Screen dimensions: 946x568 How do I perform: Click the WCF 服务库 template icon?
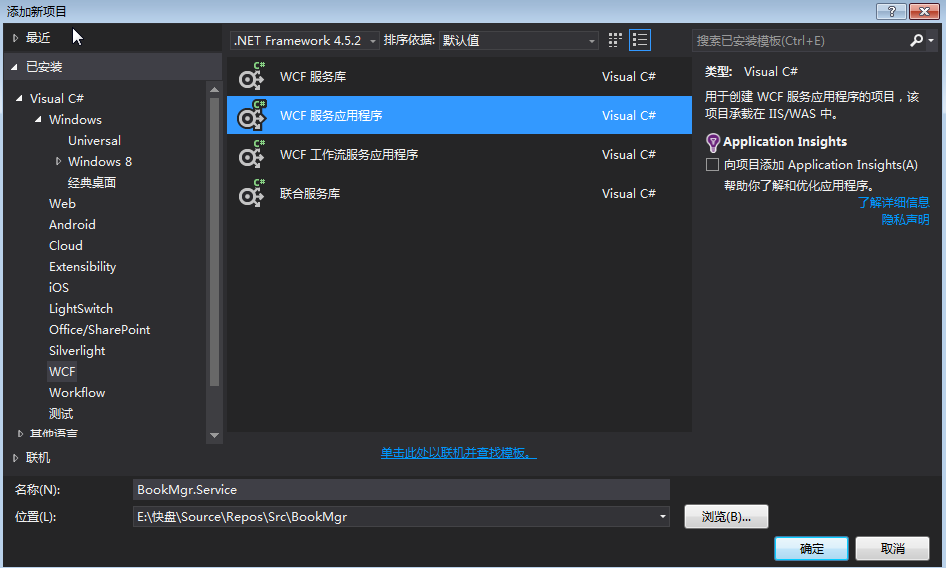click(x=251, y=77)
